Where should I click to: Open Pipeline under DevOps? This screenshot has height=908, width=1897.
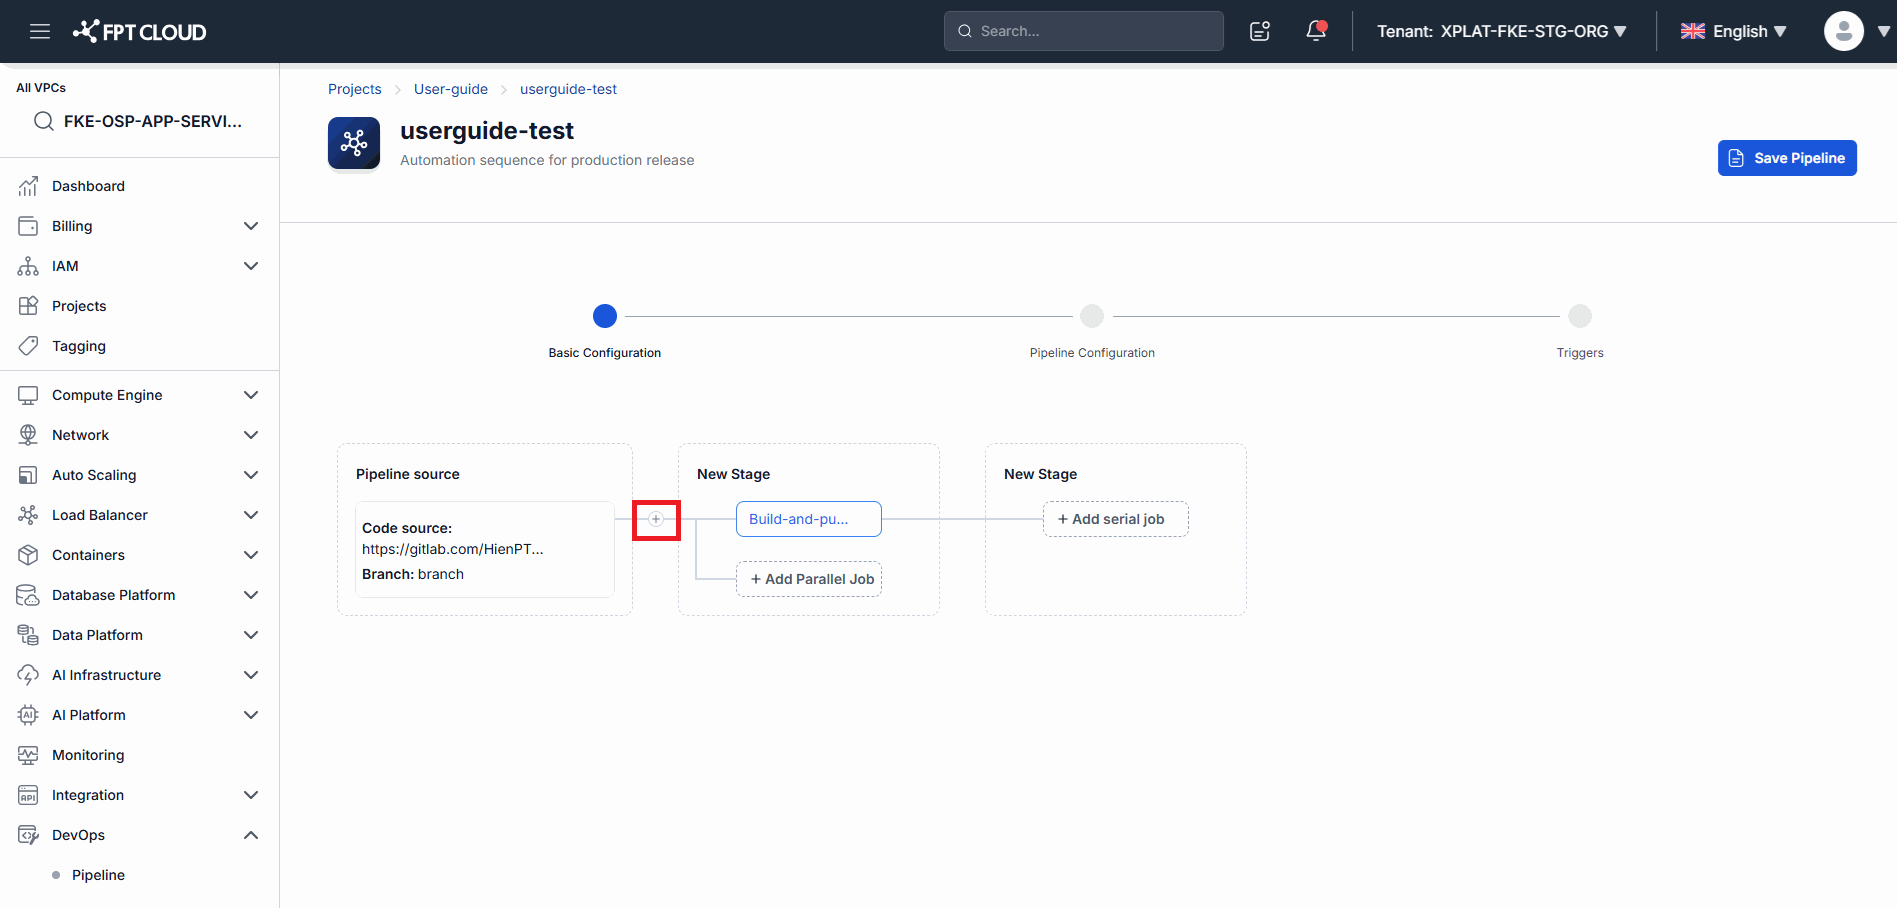point(98,875)
